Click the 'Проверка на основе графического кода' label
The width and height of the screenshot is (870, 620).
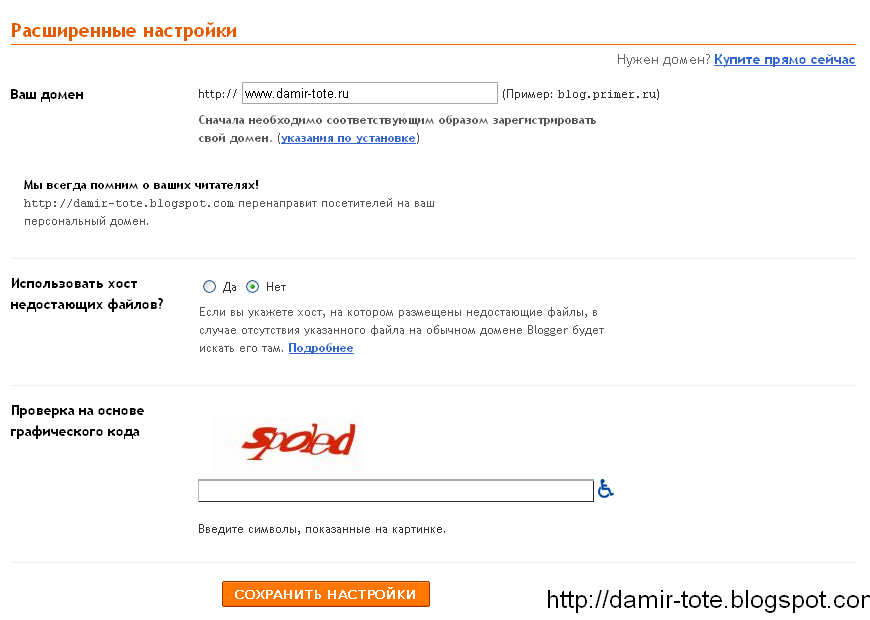pyautogui.click(x=77, y=421)
